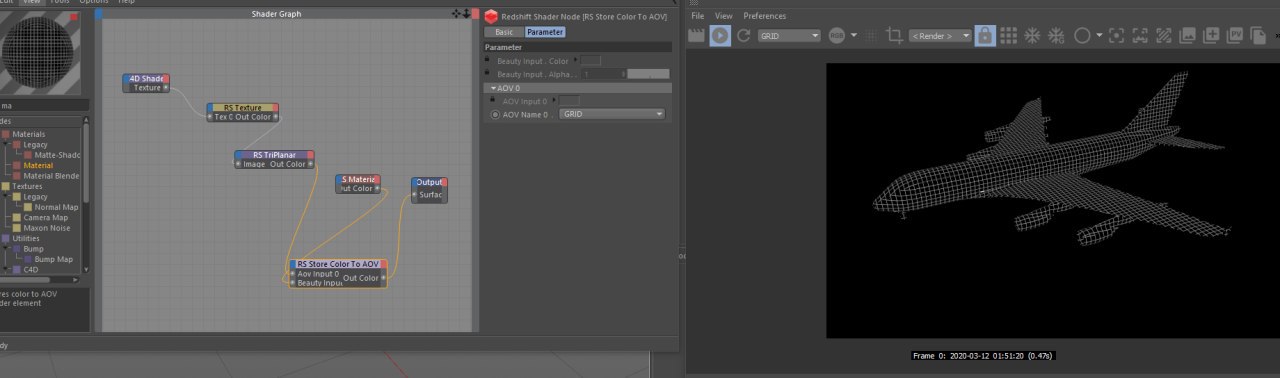The height and width of the screenshot is (378, 1280).
Task: Select Materials in the node tree
Action: pyautogui.click(x=28, y=134)
